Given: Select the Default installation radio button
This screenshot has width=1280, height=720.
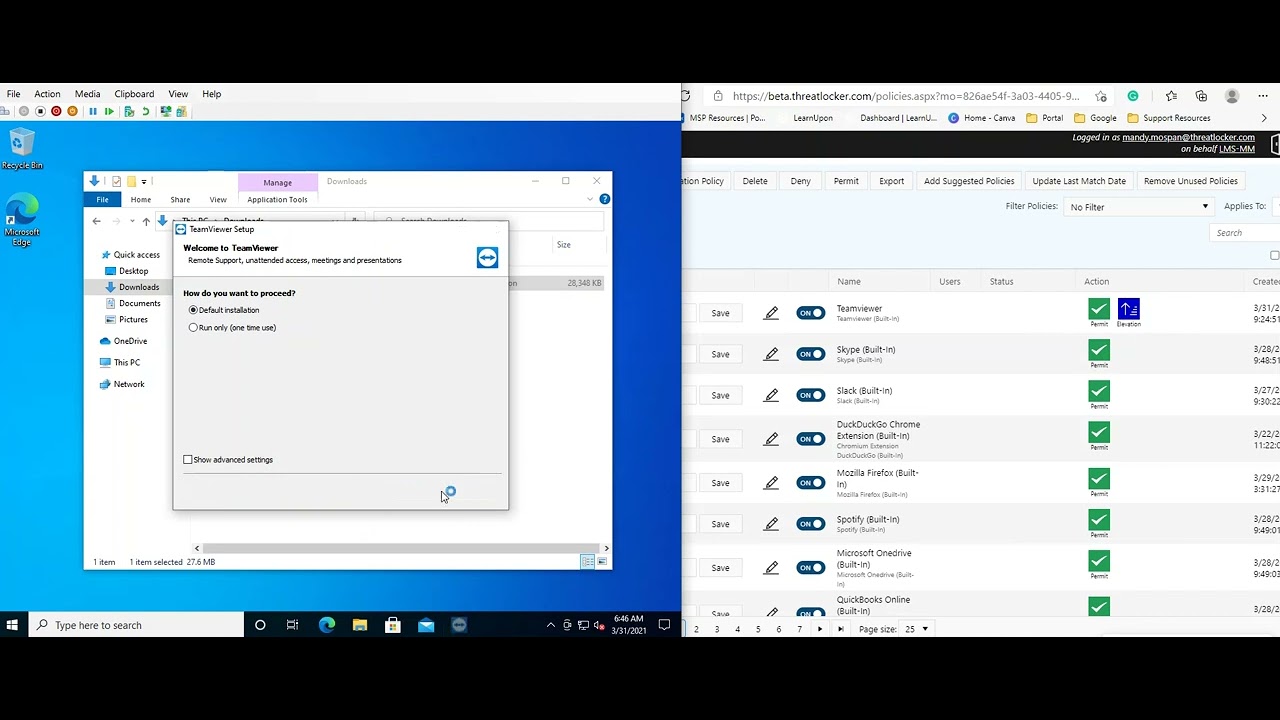Looking at the screenshot, I should [x=193, y=310].
